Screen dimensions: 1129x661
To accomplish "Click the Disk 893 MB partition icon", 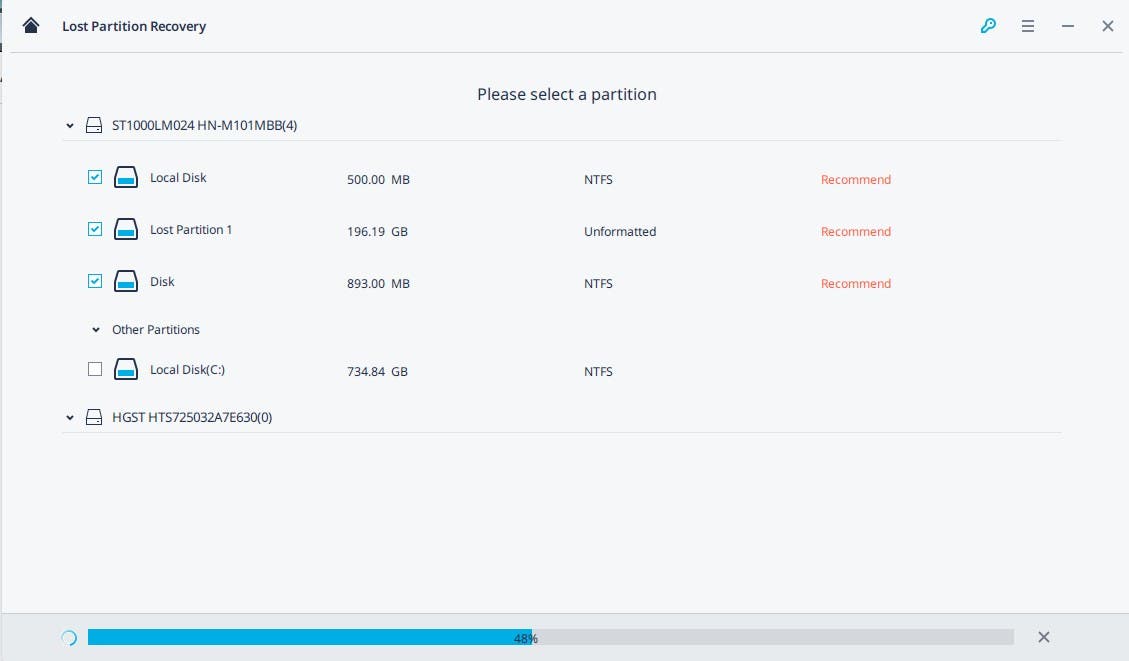I will [126, 281].
